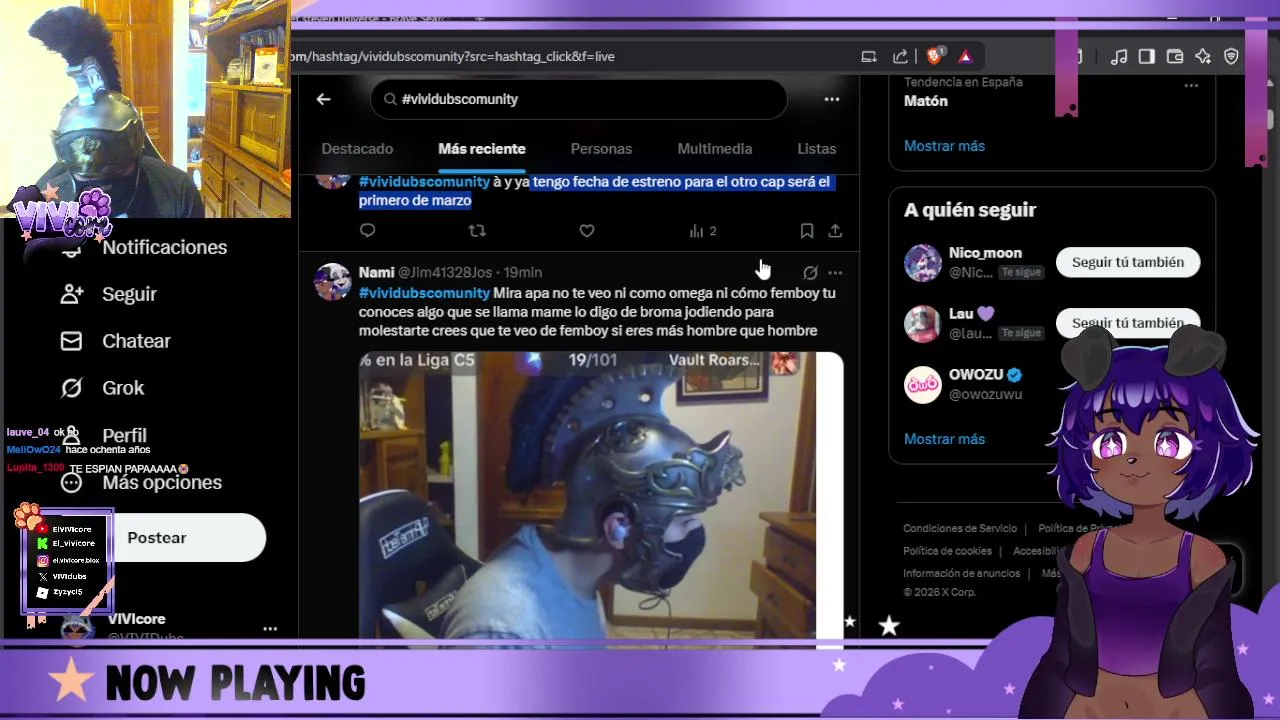Click the Seguir person-plus icon
Screen dimensions: 1280x720
(x=71, y=294)
